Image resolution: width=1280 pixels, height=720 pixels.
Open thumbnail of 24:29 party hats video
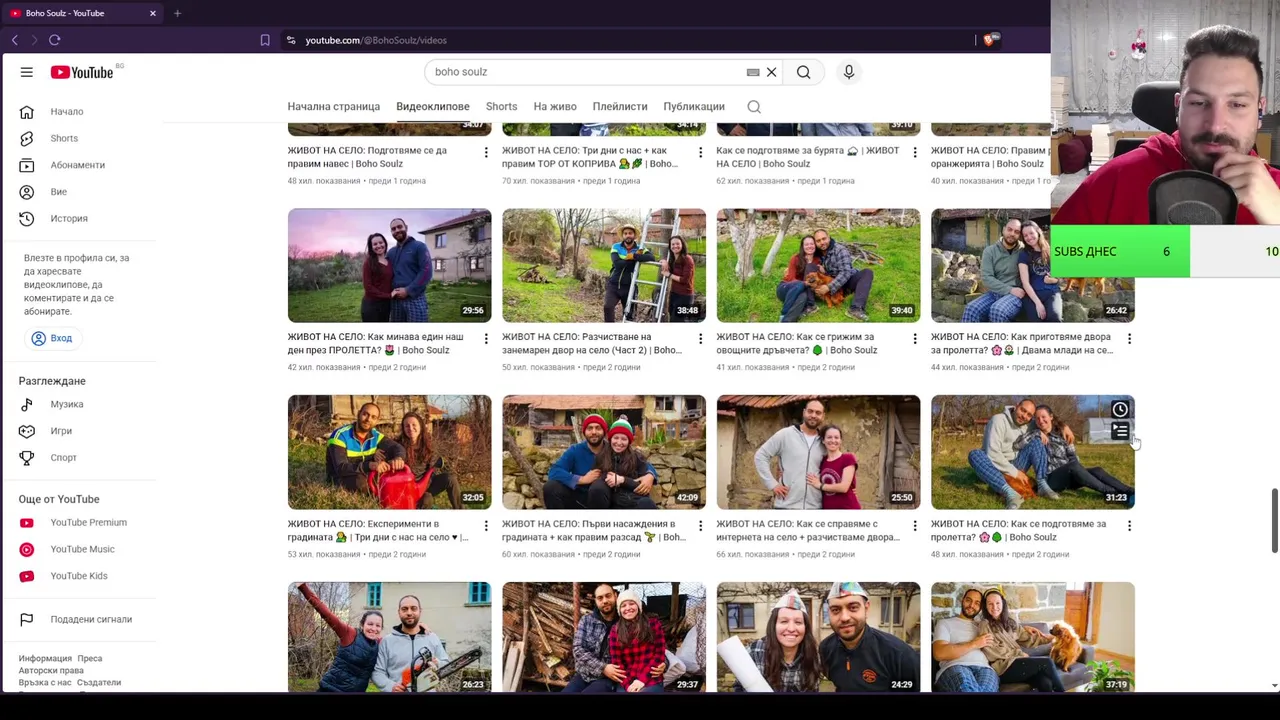coord(818,637)
